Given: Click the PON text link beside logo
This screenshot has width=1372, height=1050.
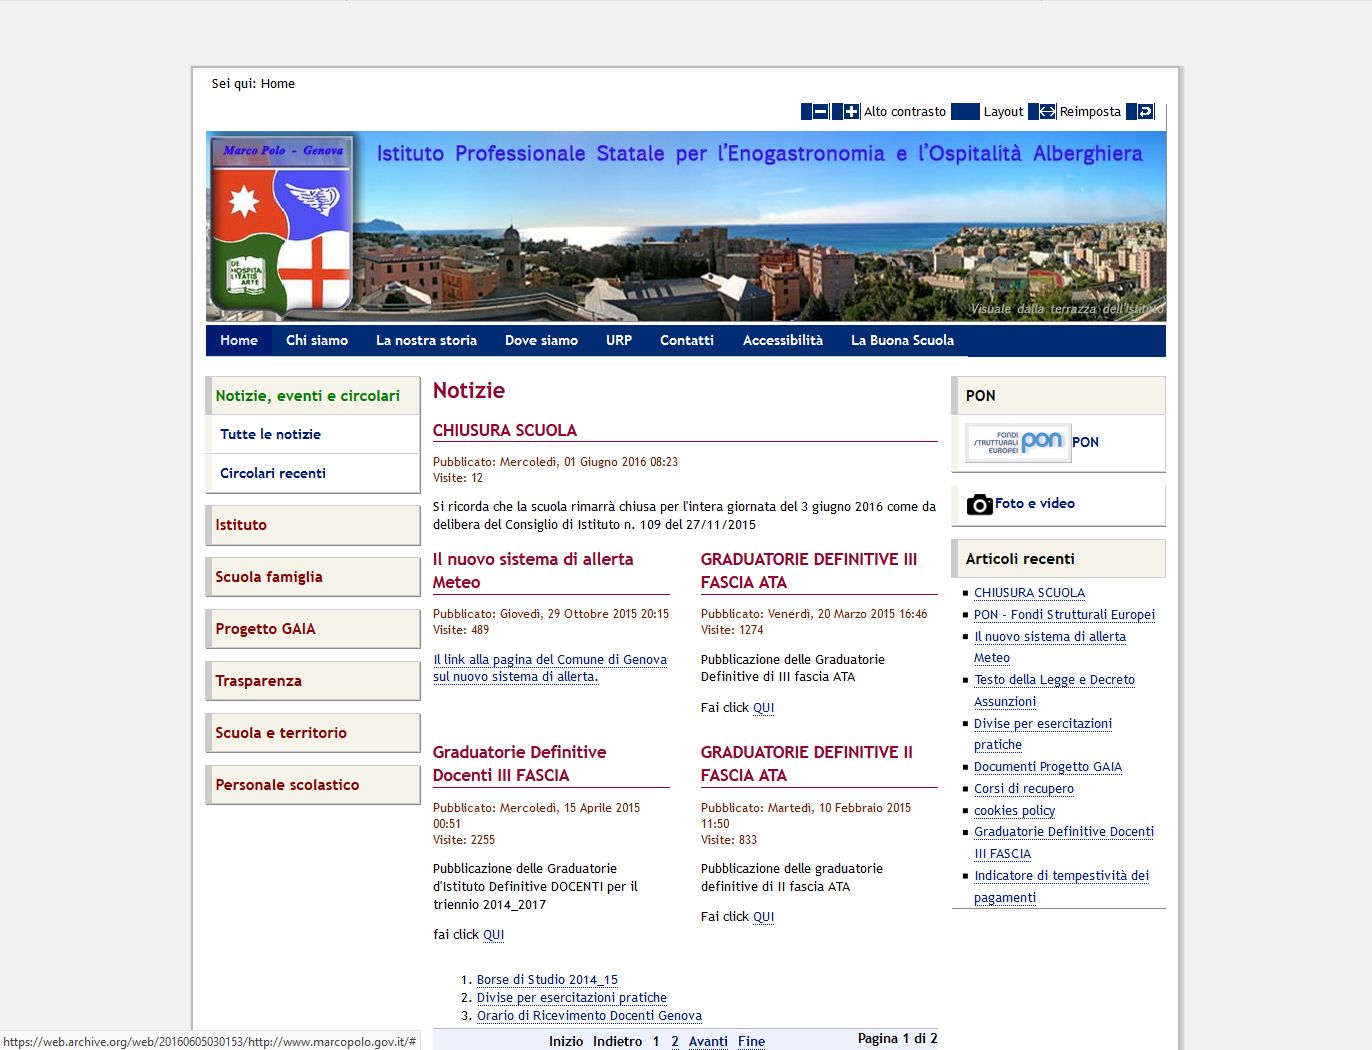Looking at the screenshot, I should pyautogui.click(x=1085, y=442).
